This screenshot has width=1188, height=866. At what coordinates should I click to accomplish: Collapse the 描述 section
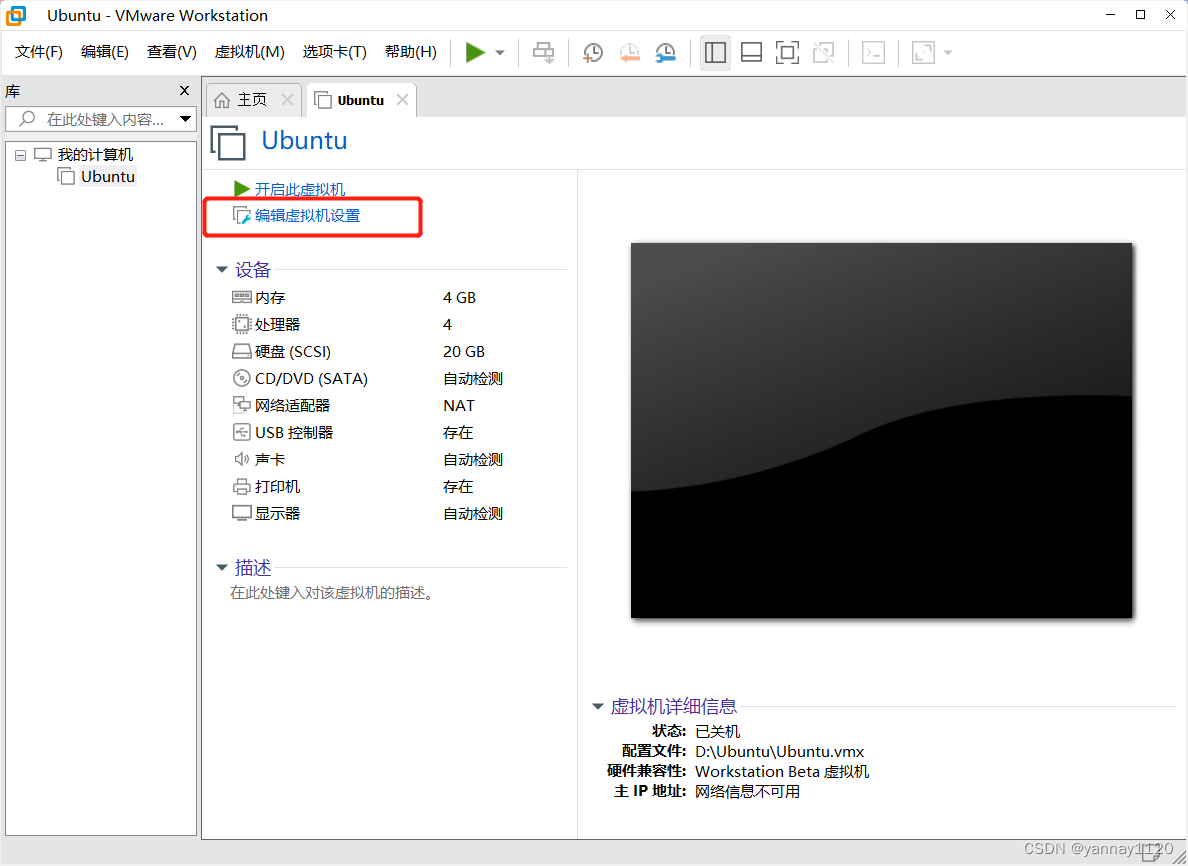[x=222, y=567]
